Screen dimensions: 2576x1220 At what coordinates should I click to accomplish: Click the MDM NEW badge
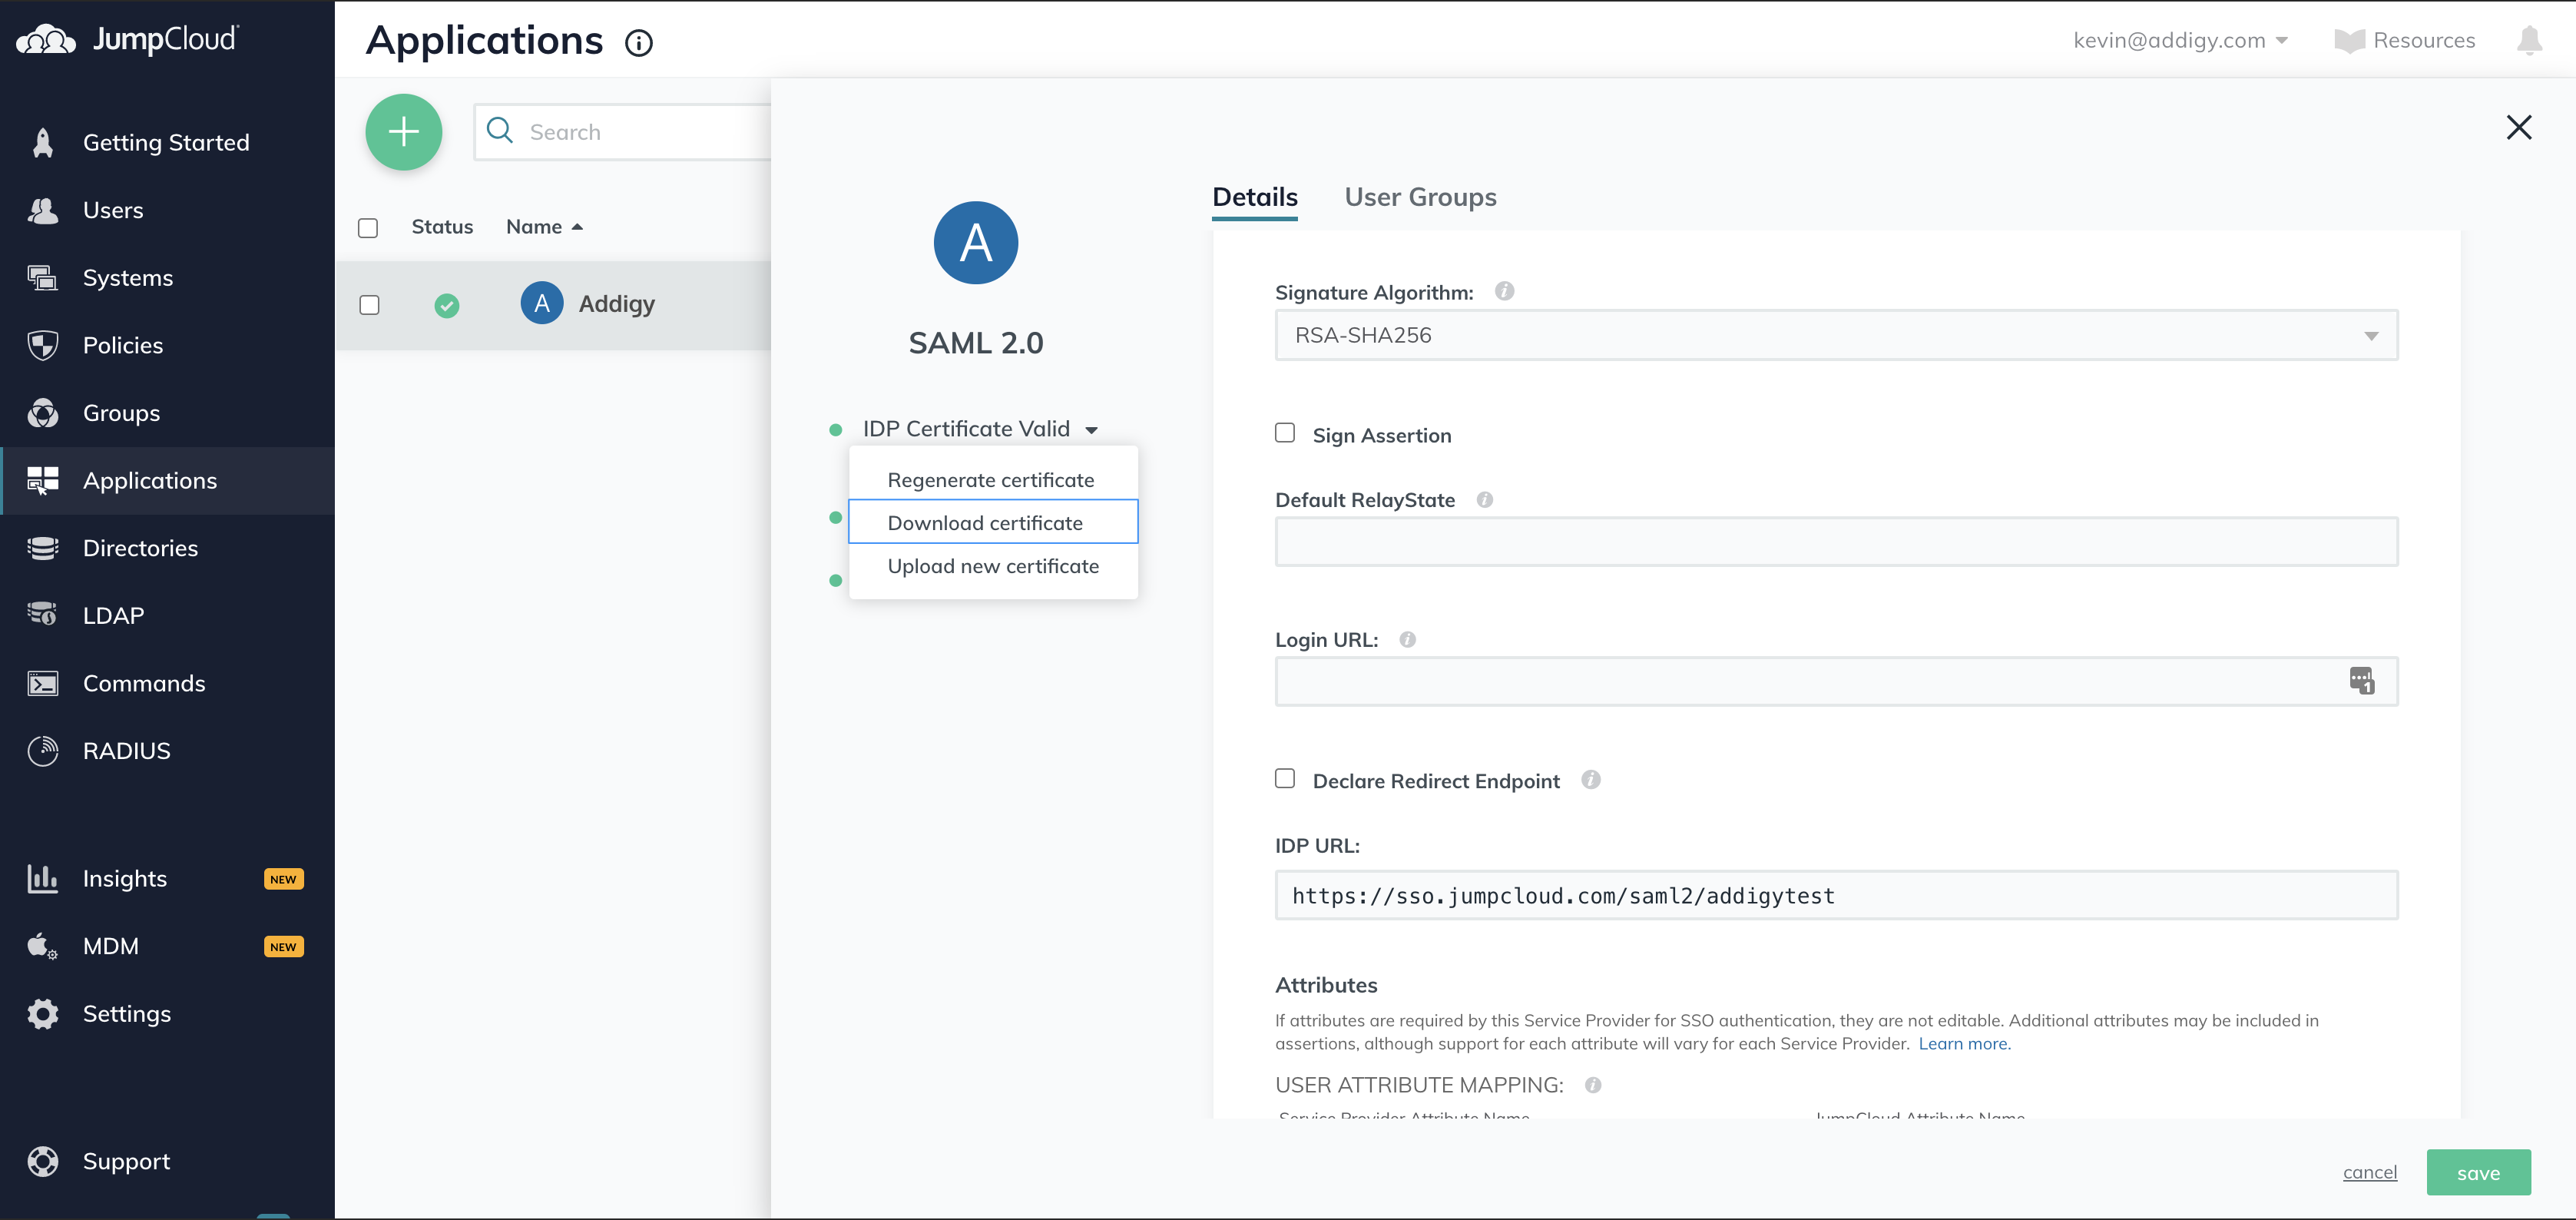(283, 947)
